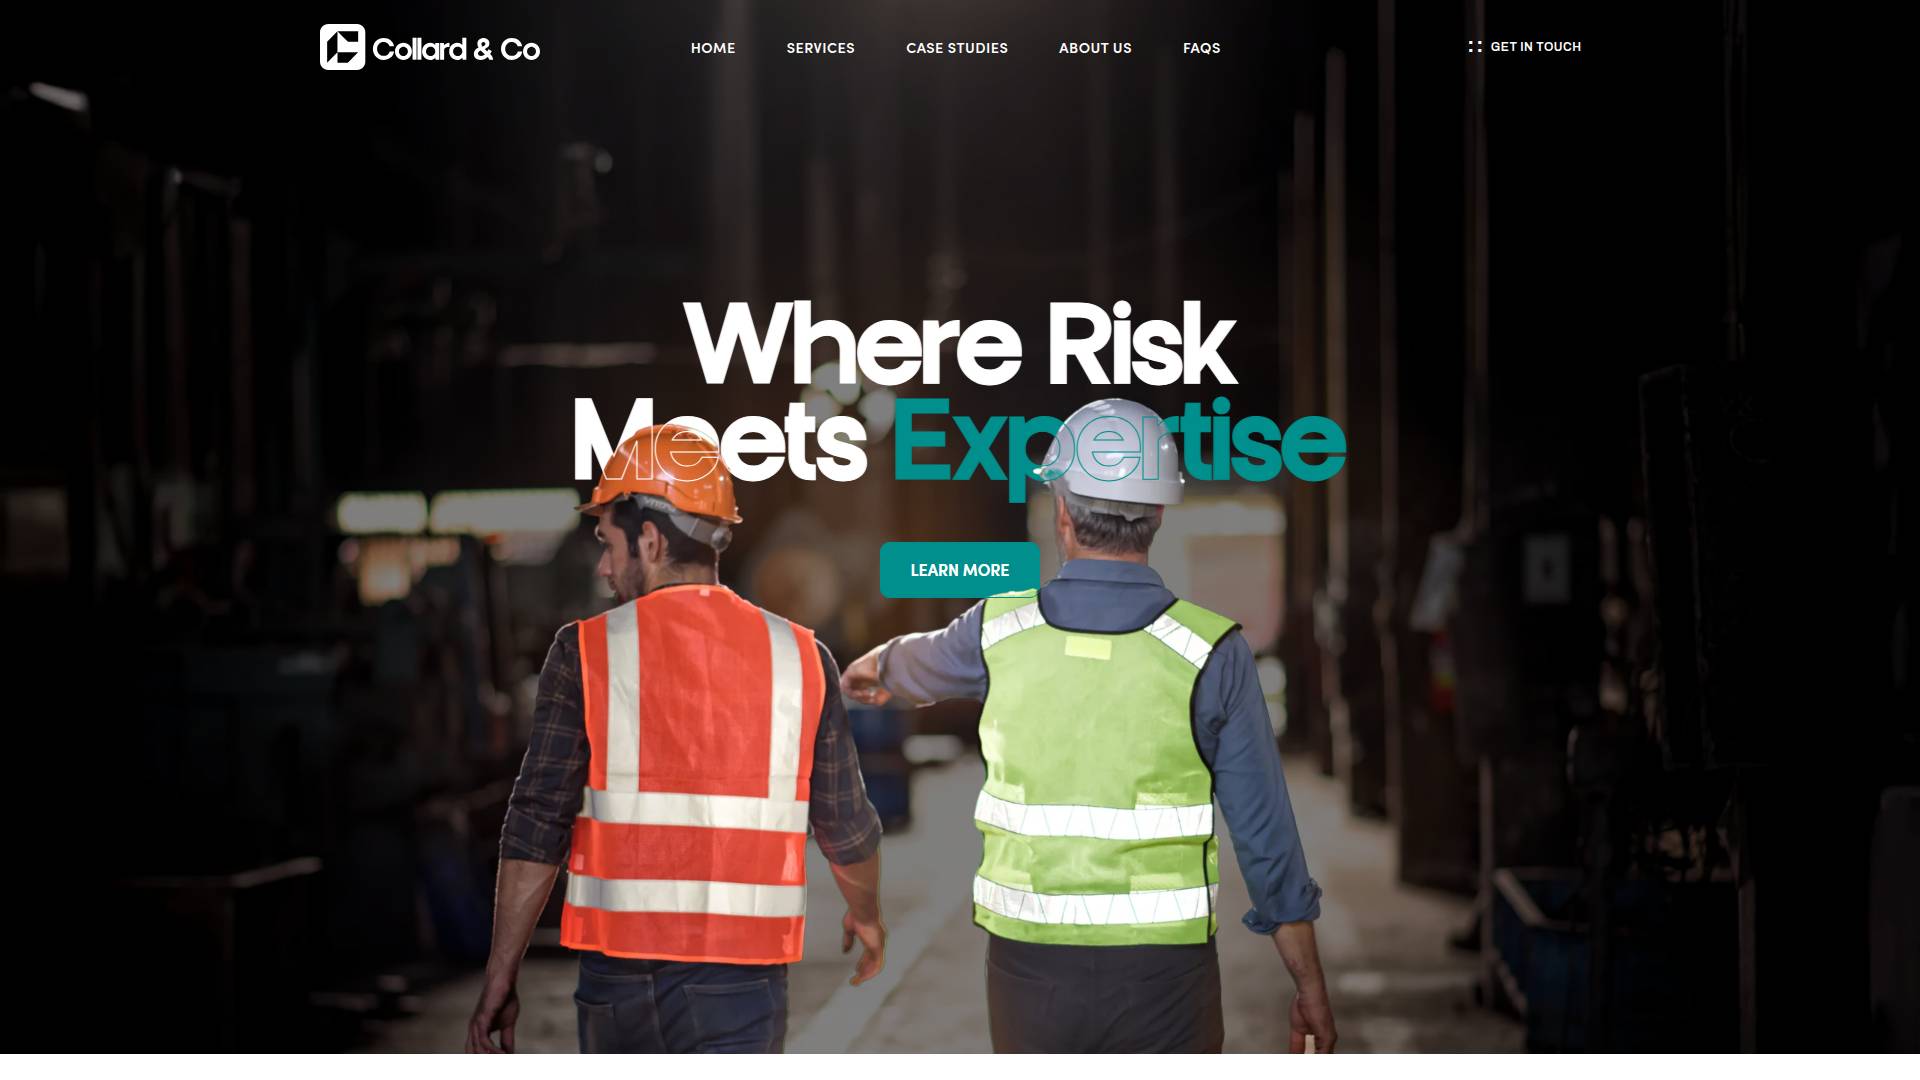
Task: Open the Case Studies menu item
Action: (x=957, y=48)
